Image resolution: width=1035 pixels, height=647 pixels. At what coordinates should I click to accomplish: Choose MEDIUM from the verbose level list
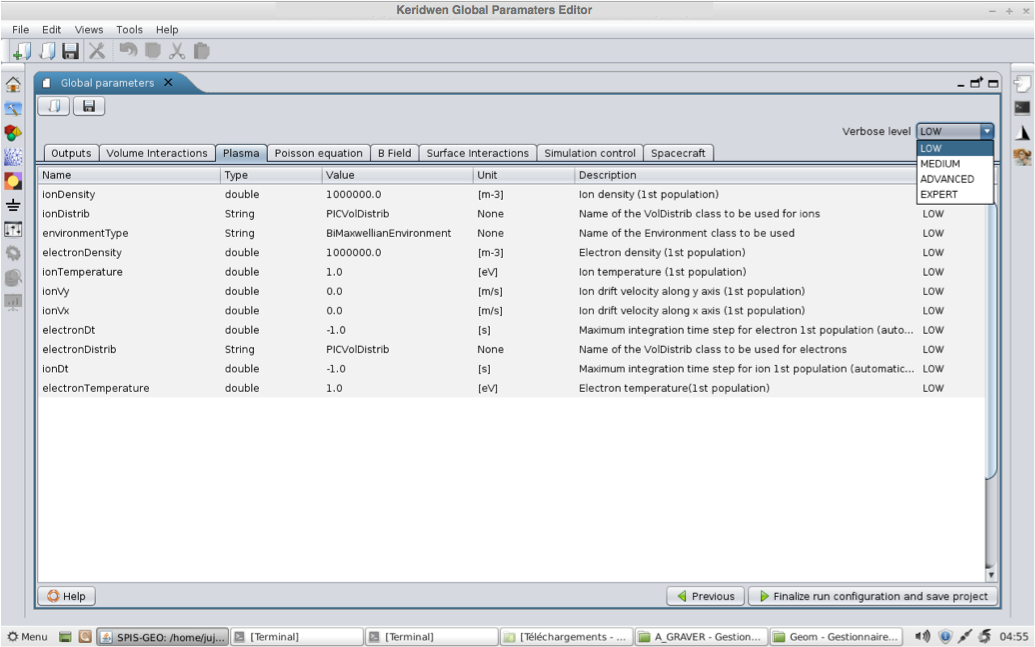tap(940, 164)
